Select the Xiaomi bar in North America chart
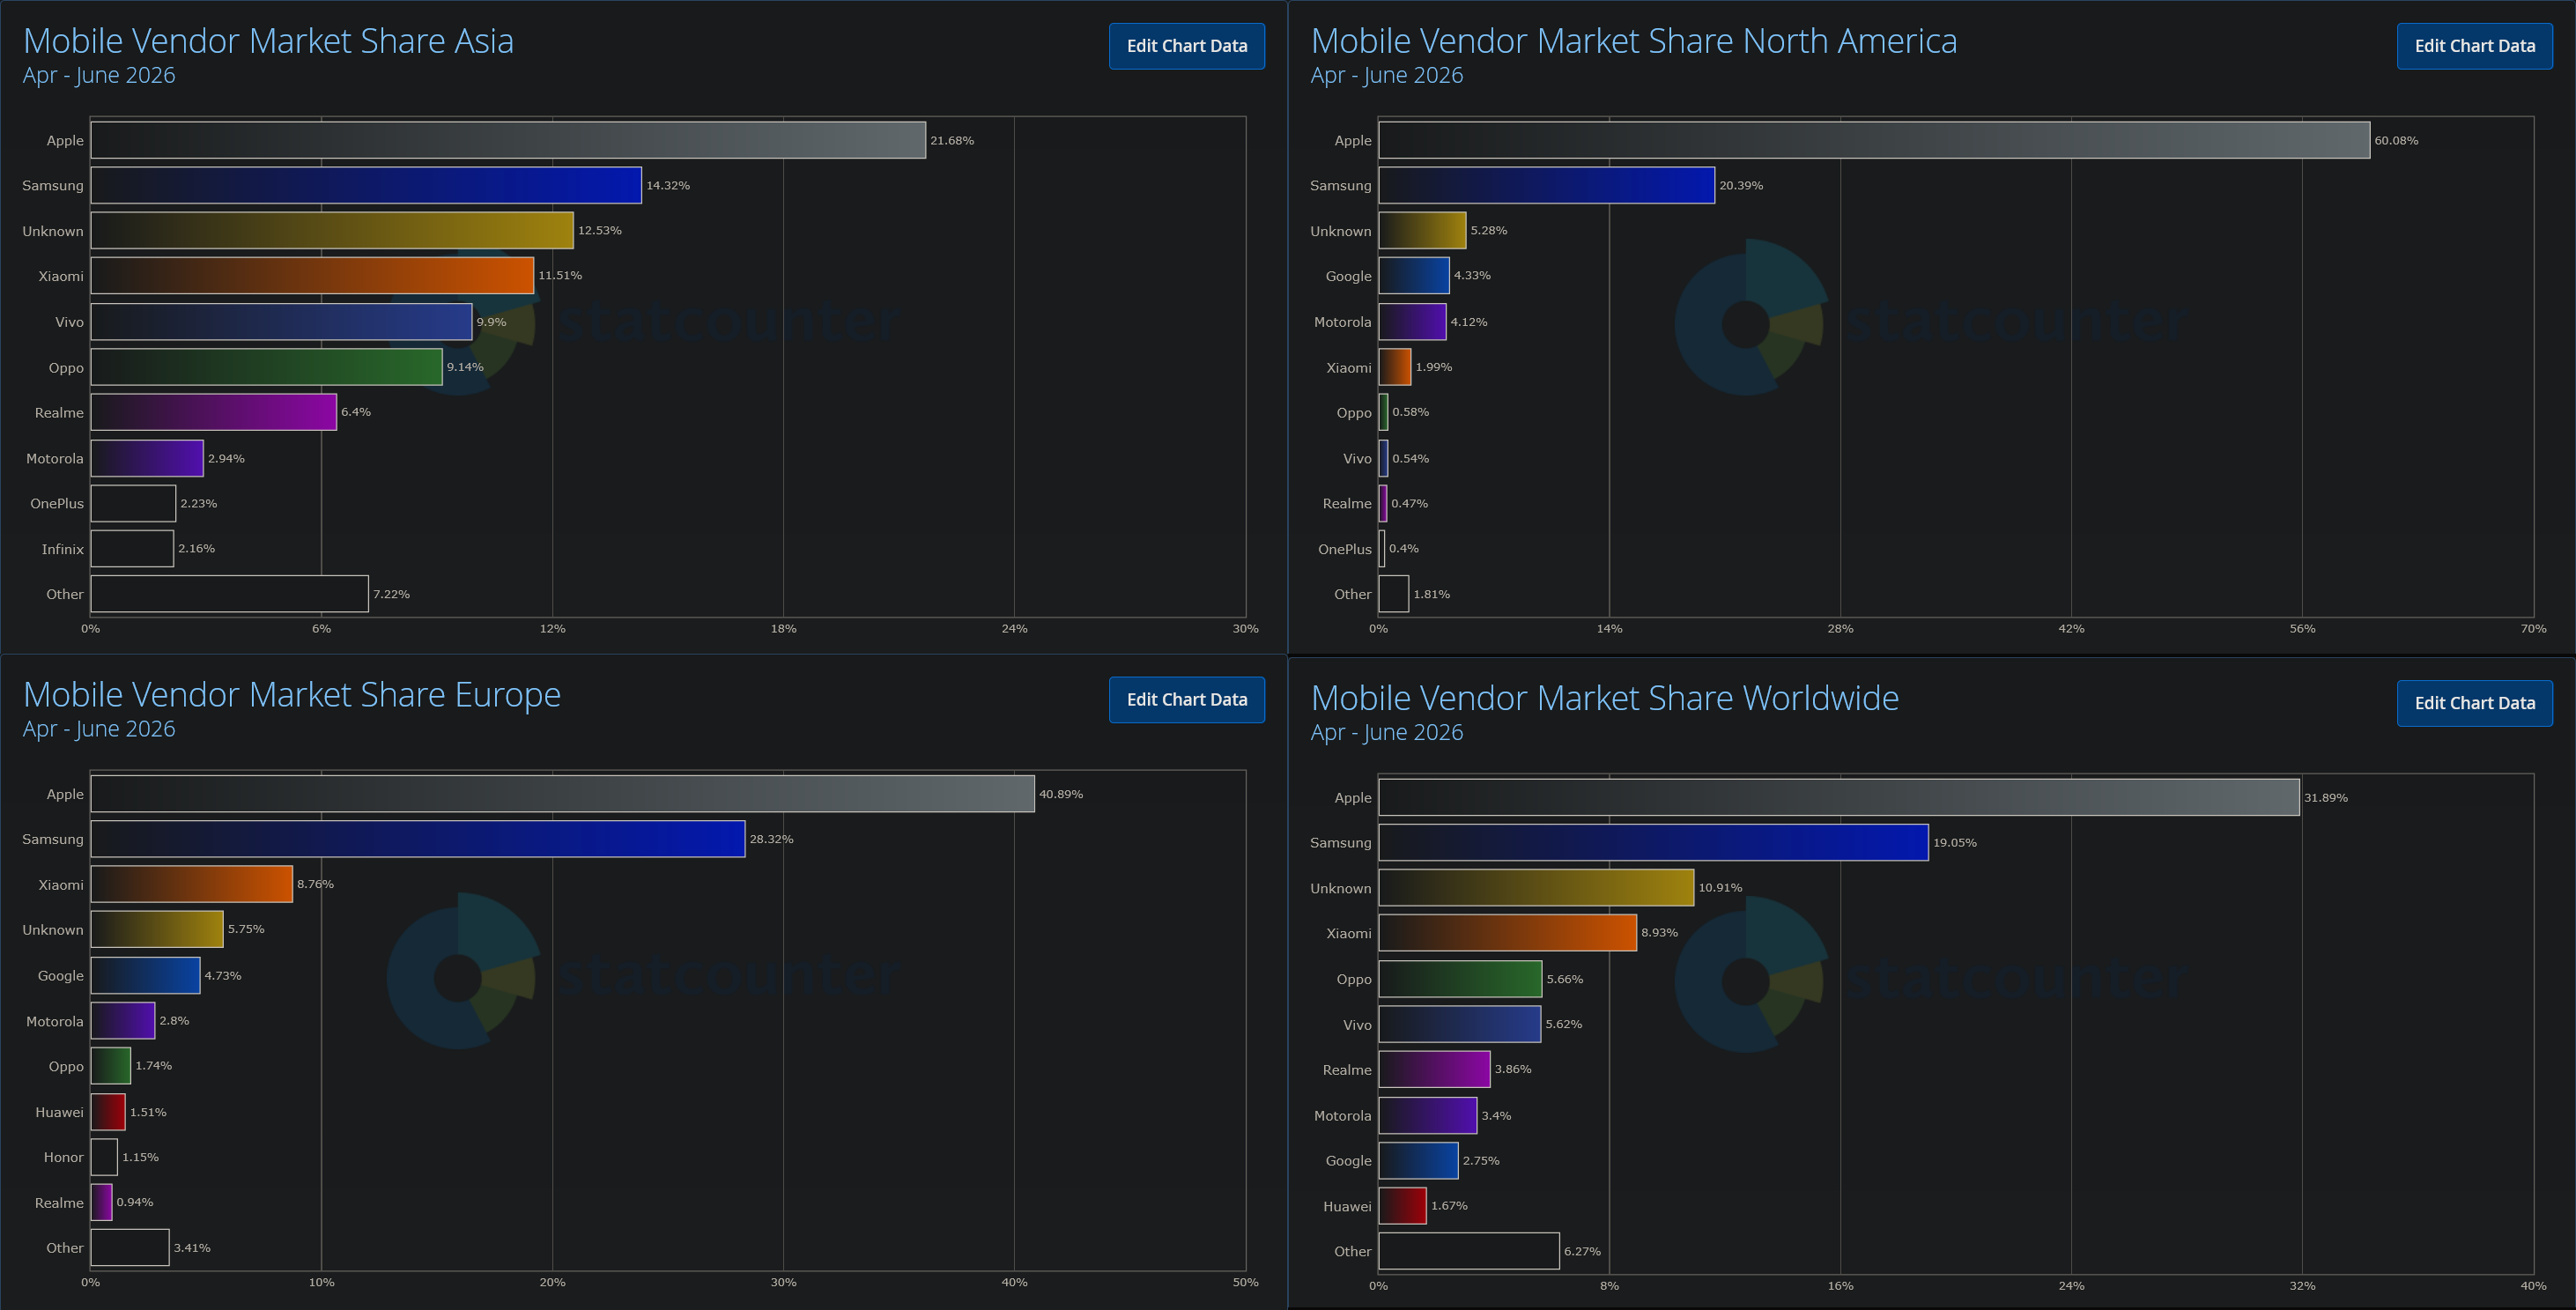The height and width of the screenshot is (1310, 2576). click(x=1395, y=367)
